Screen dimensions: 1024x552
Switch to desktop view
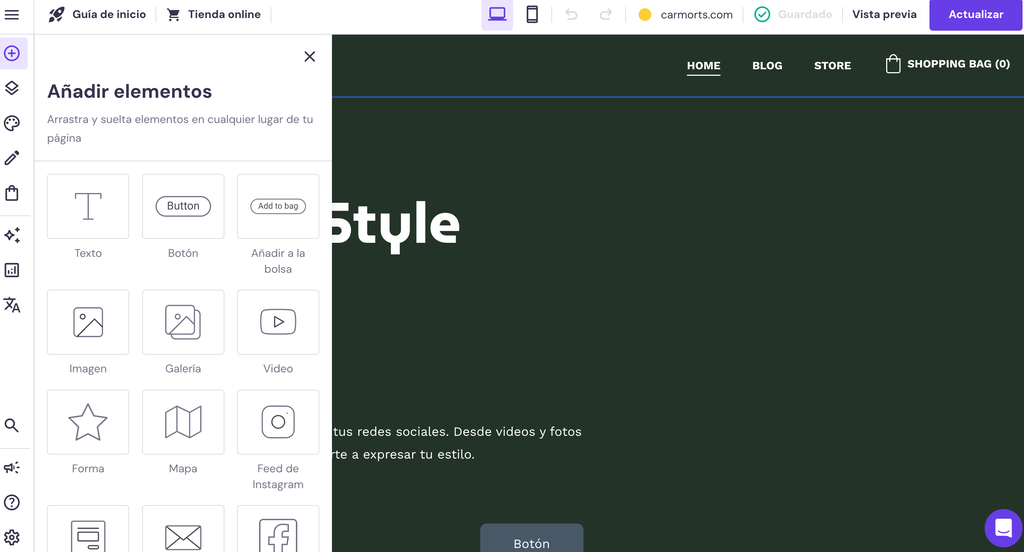(497, 15)
